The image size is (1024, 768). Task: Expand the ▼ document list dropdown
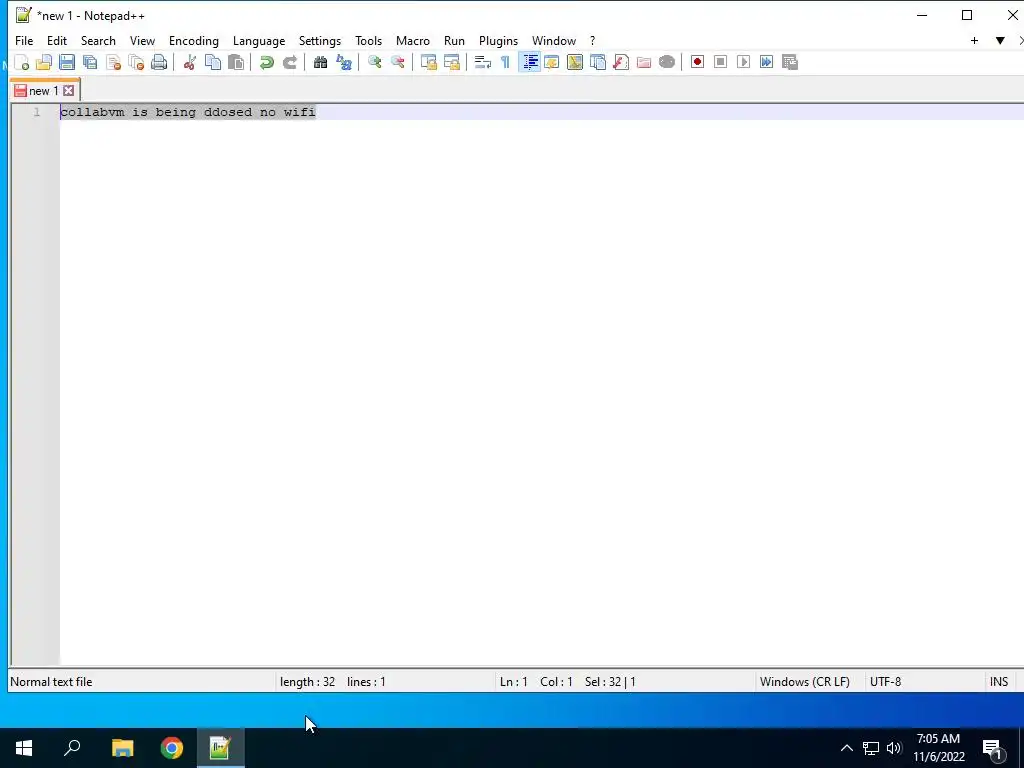coord(1000,40)
